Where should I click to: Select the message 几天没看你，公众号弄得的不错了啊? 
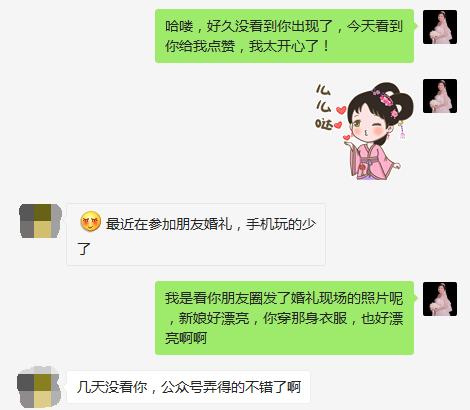189,387
